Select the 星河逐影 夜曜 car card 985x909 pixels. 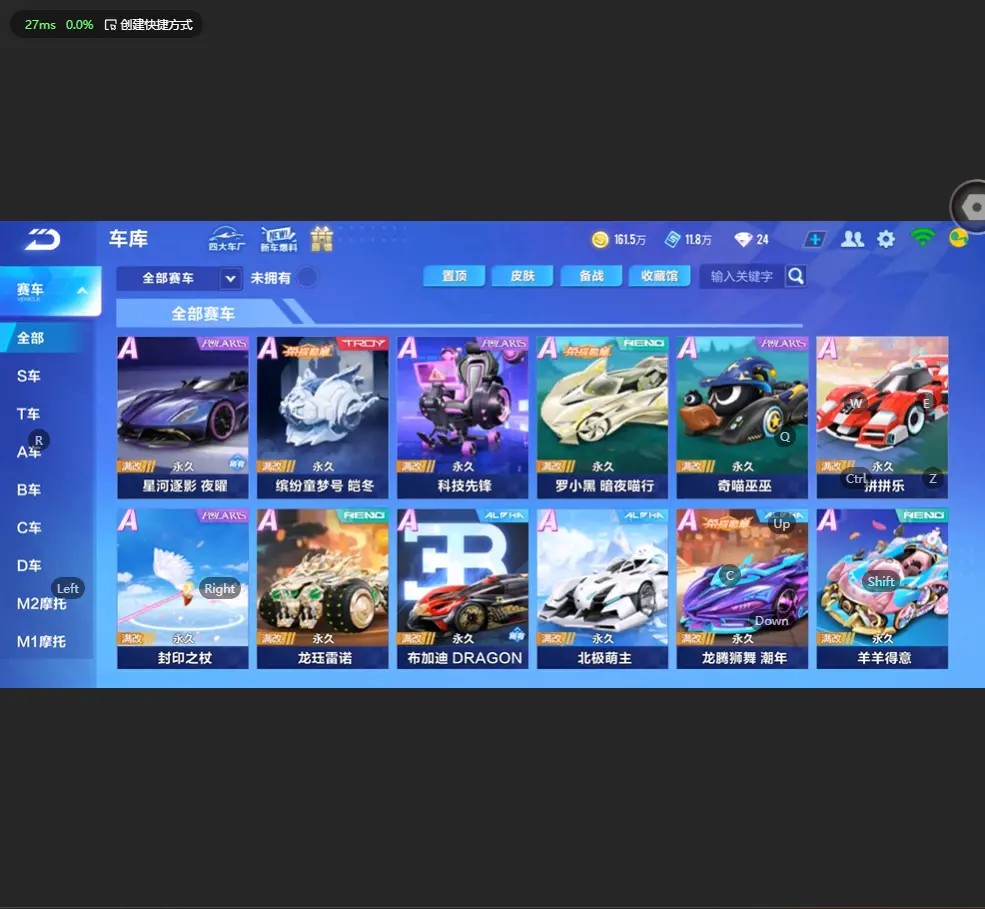coord(183,418)
